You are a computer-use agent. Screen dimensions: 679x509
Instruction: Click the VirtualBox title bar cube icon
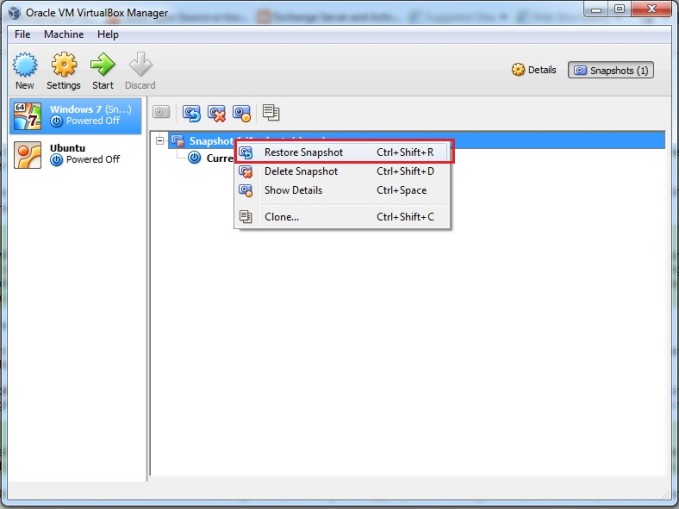coord(14,13)
